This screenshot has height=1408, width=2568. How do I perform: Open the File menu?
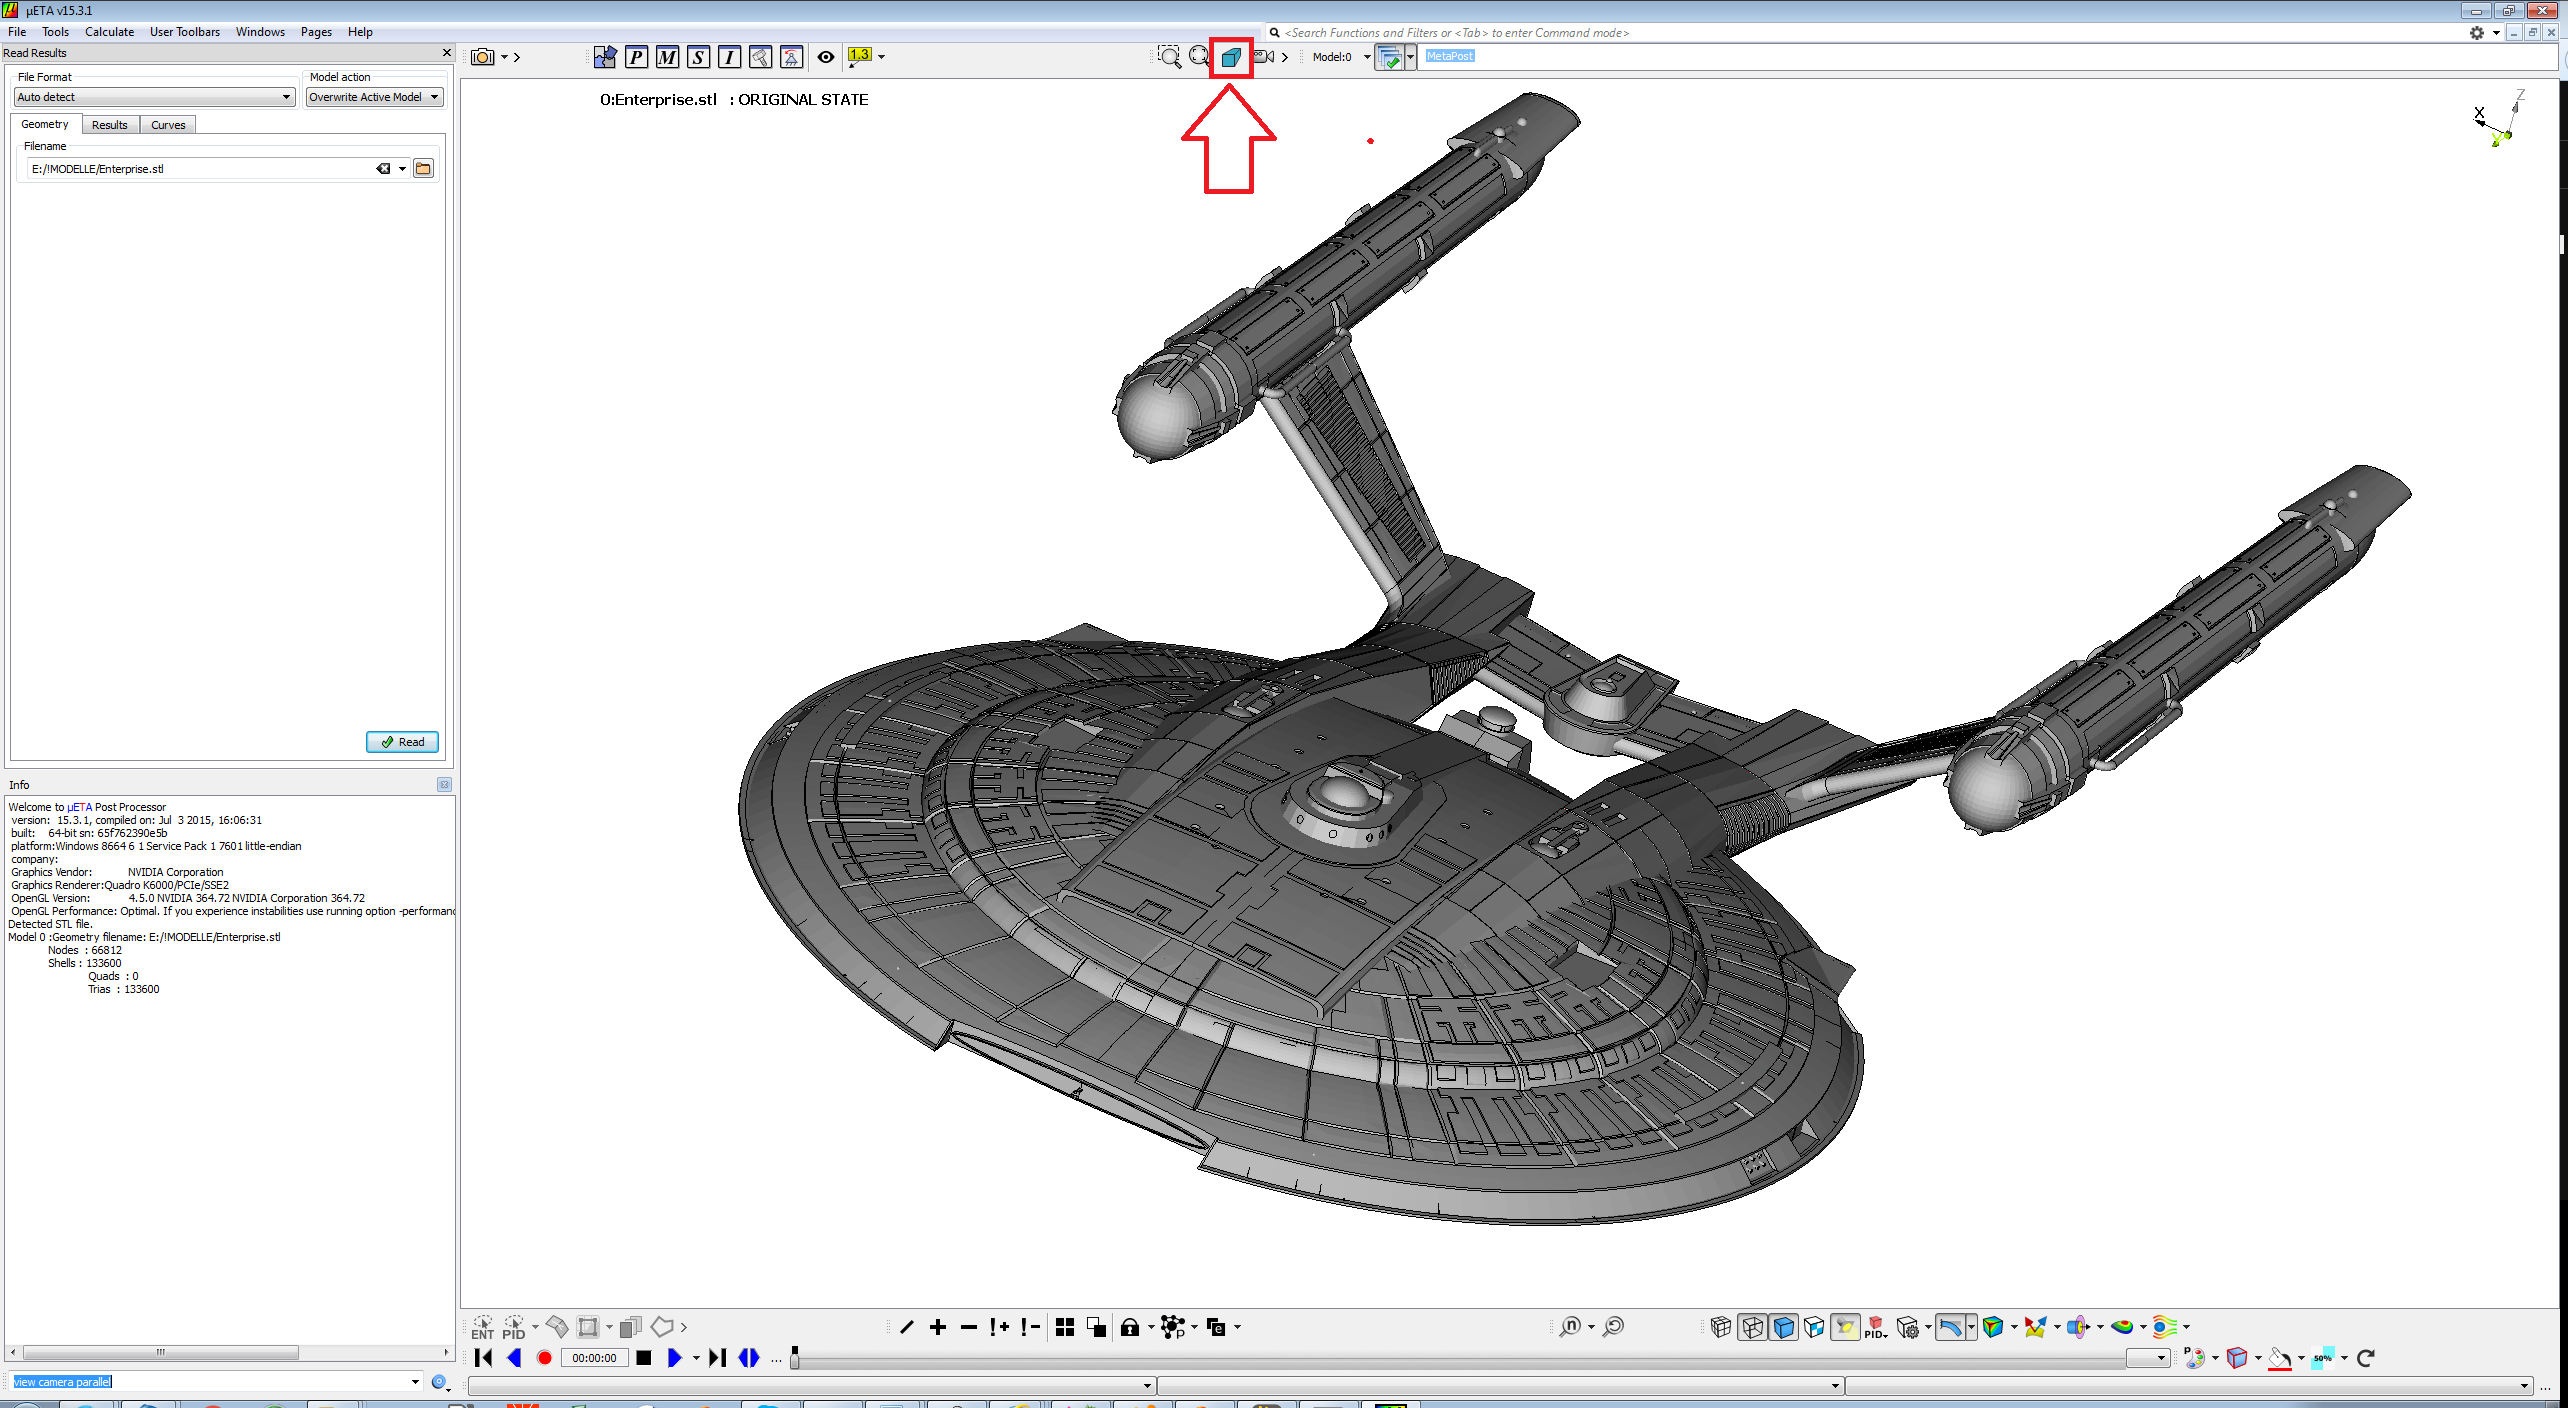click(17, 32)
